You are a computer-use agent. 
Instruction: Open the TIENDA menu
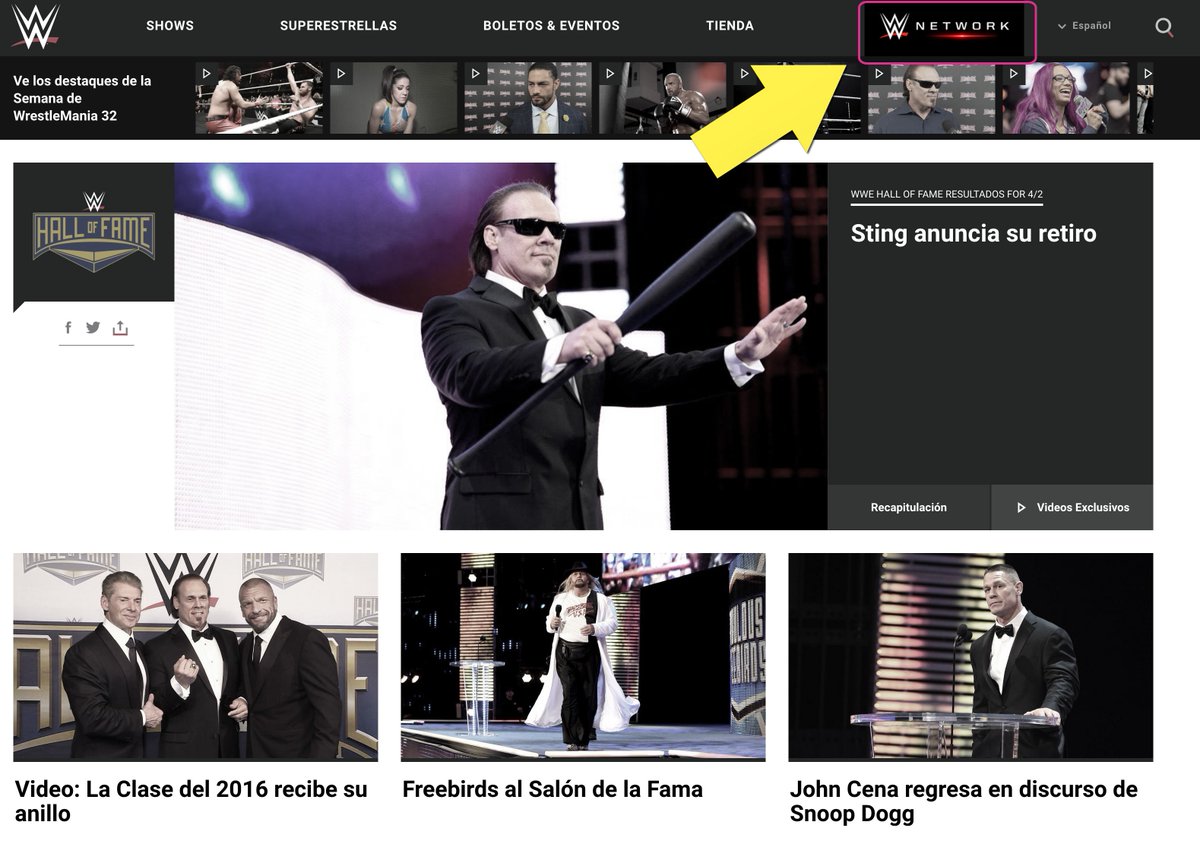730,26
